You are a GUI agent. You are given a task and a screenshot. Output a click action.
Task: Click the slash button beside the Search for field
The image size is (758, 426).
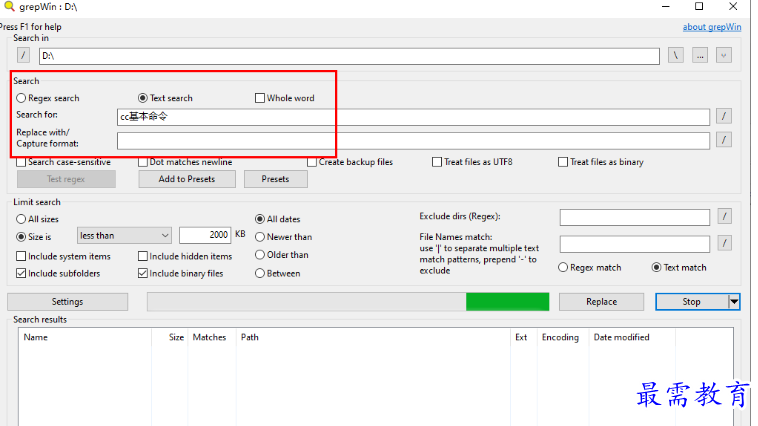coord(724,116)
